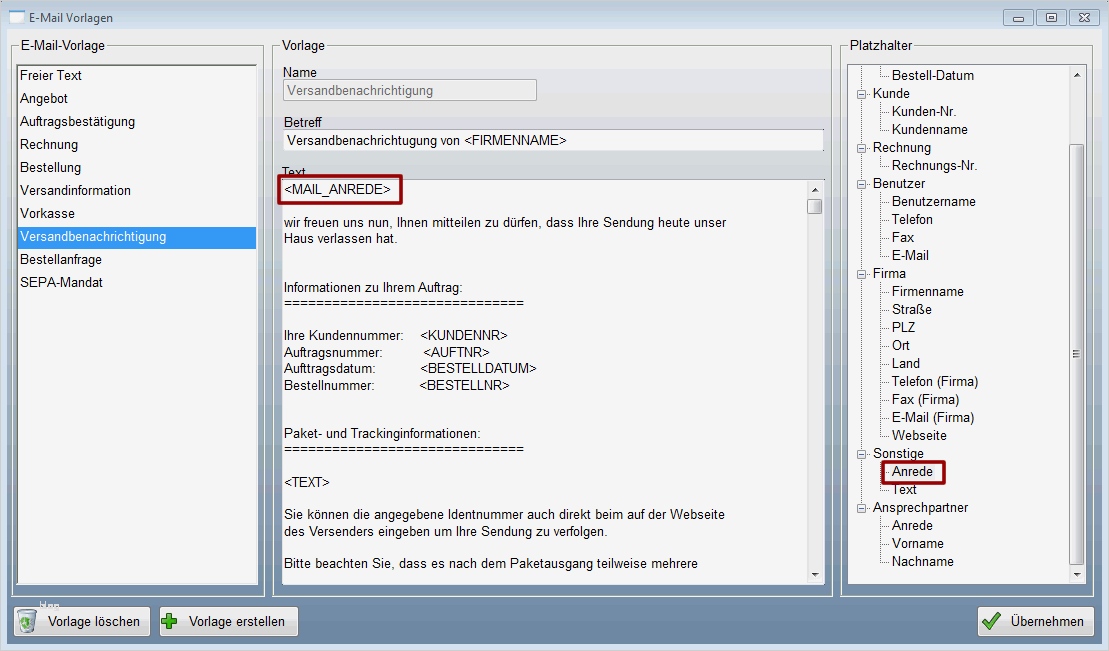Click the Übernehmen button
The width and height of the screenshot is (1109, 651).
1035,621
